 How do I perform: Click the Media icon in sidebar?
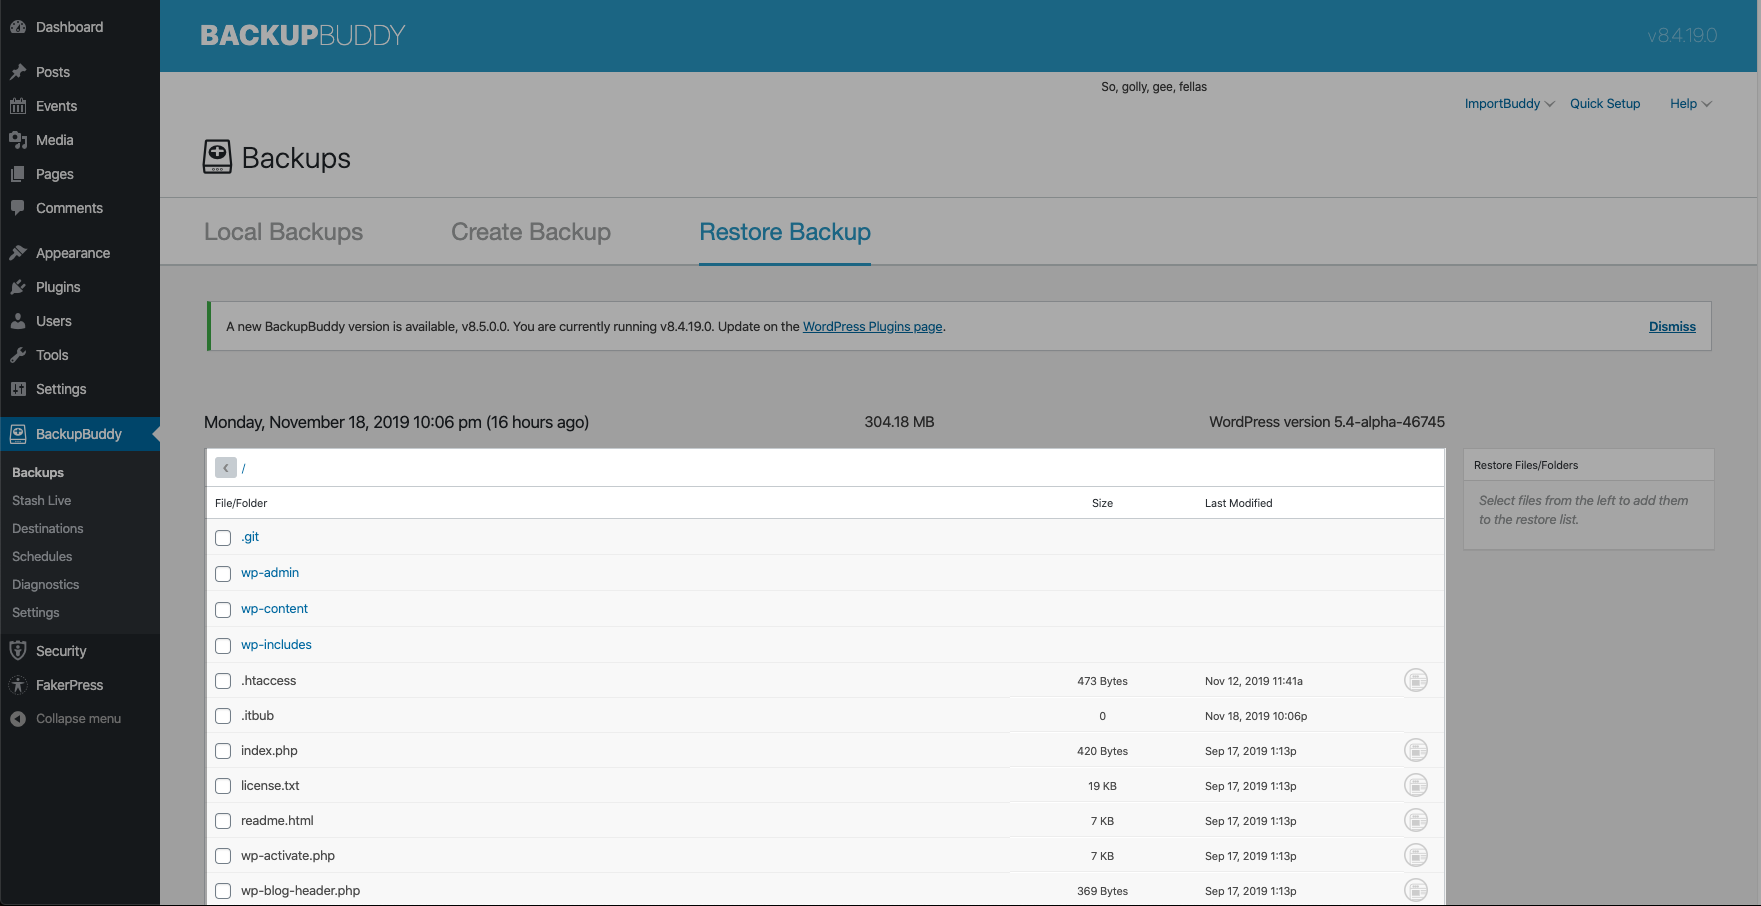click(18, 140)
